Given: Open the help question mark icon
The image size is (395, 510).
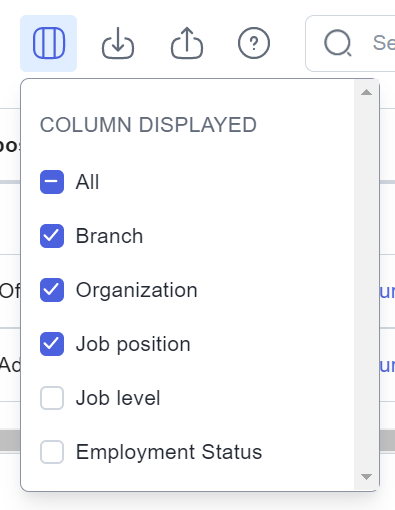Looking at the screenshot, I should 254,43.
